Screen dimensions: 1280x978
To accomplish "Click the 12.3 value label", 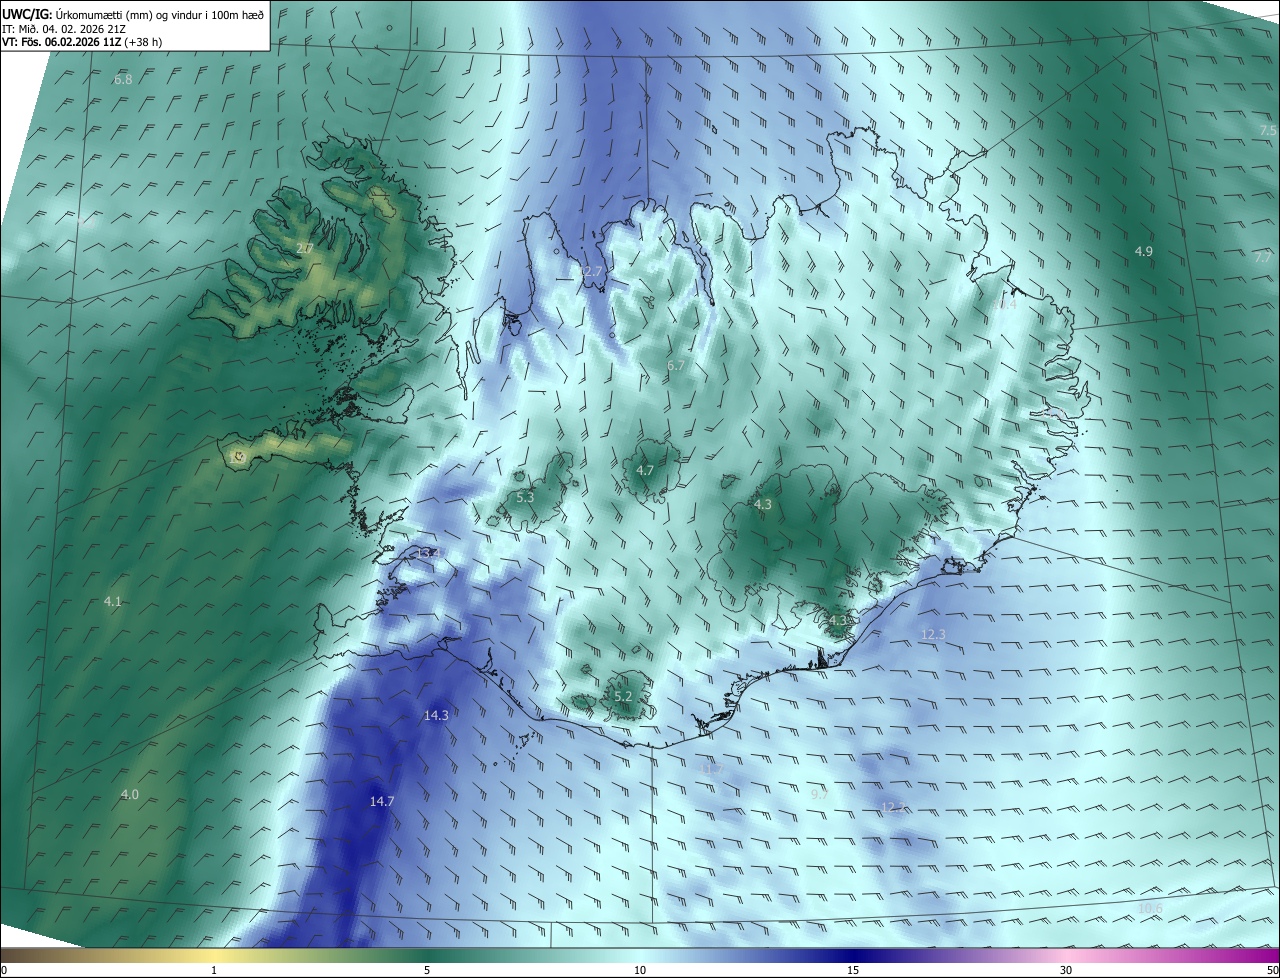I will coord(933,634).
